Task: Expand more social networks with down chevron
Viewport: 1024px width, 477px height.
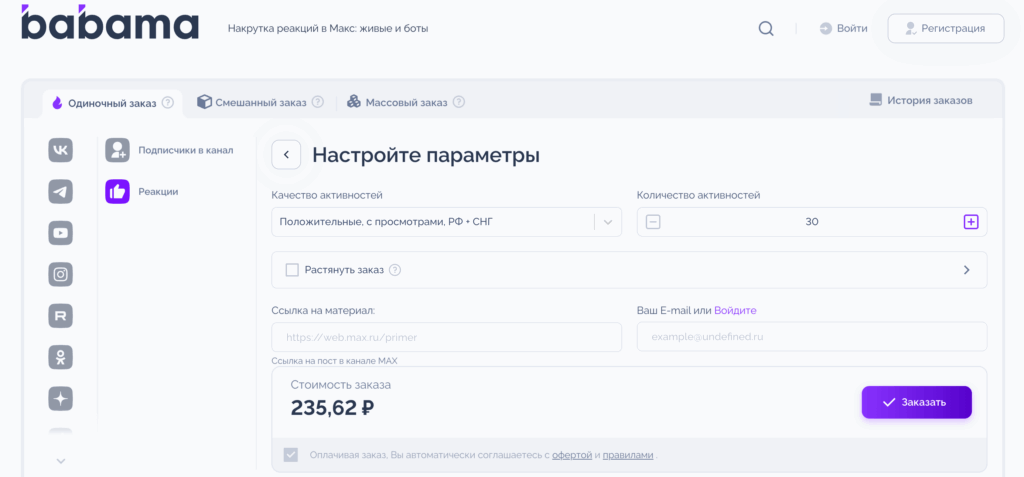Action: [61, 461]
